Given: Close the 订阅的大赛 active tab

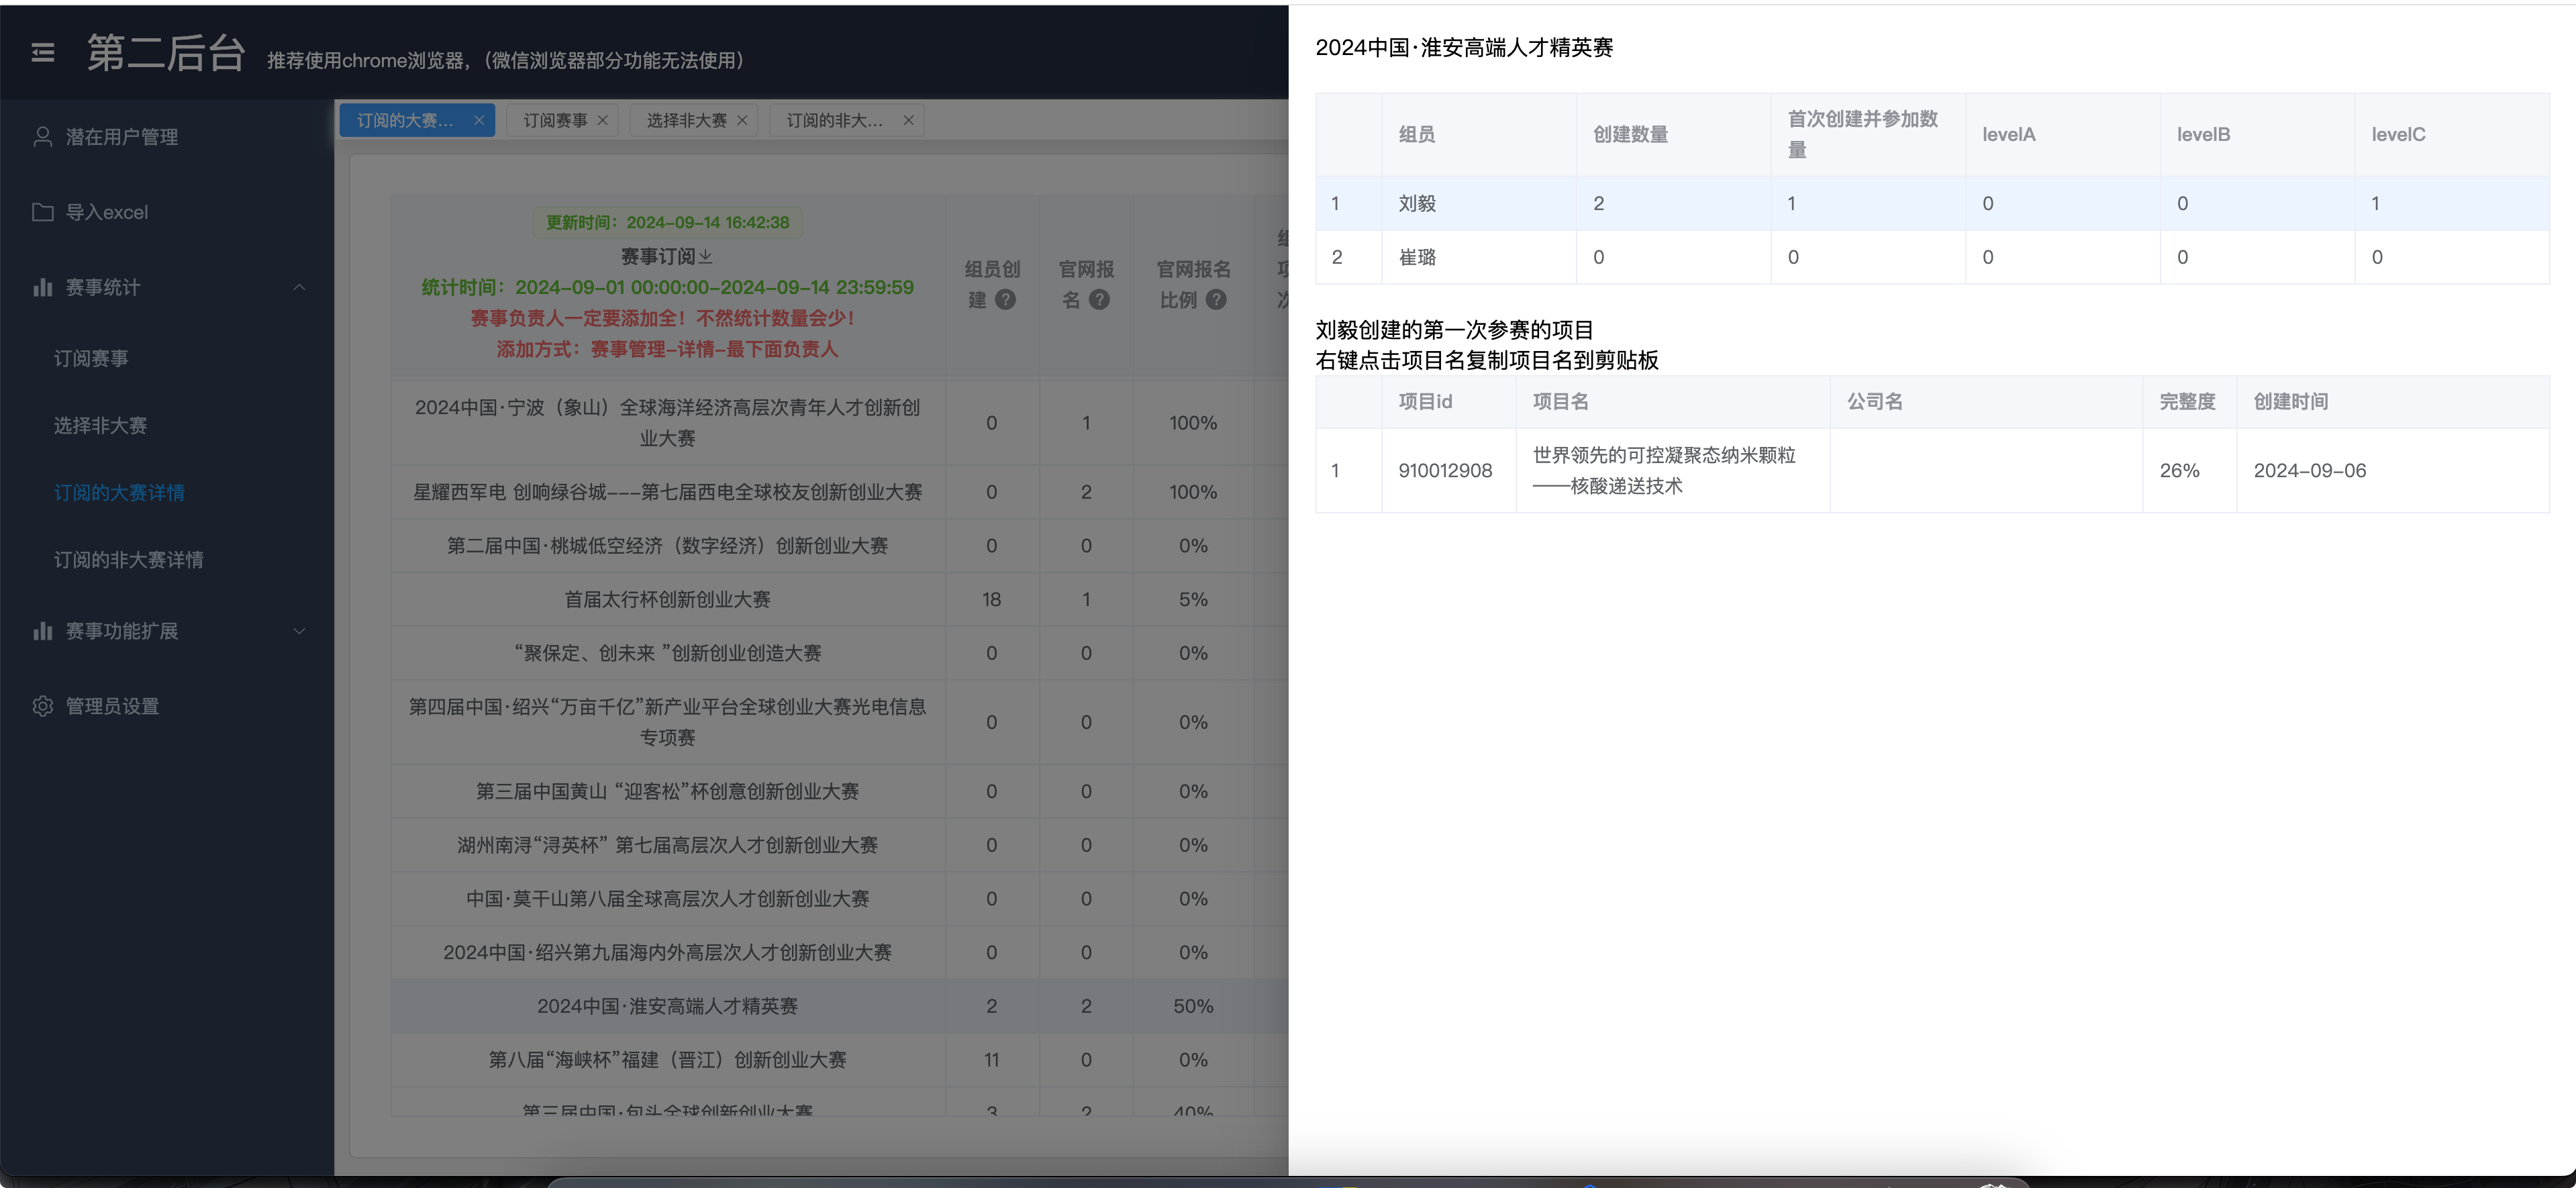Looking at the screenshot, I should point(479,120).
